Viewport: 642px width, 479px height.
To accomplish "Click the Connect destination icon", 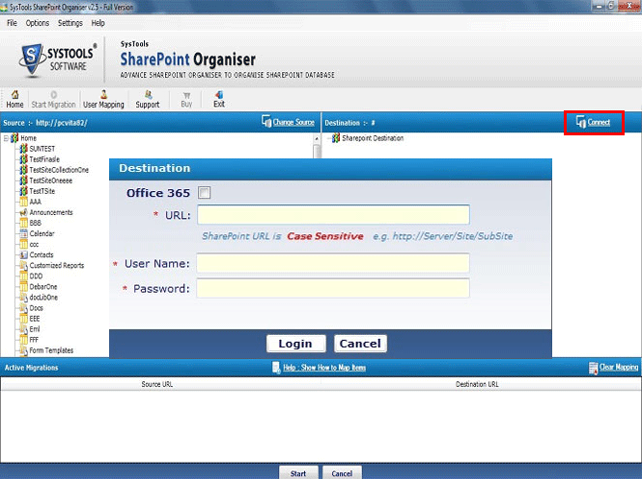I will (x=581, y=122).
